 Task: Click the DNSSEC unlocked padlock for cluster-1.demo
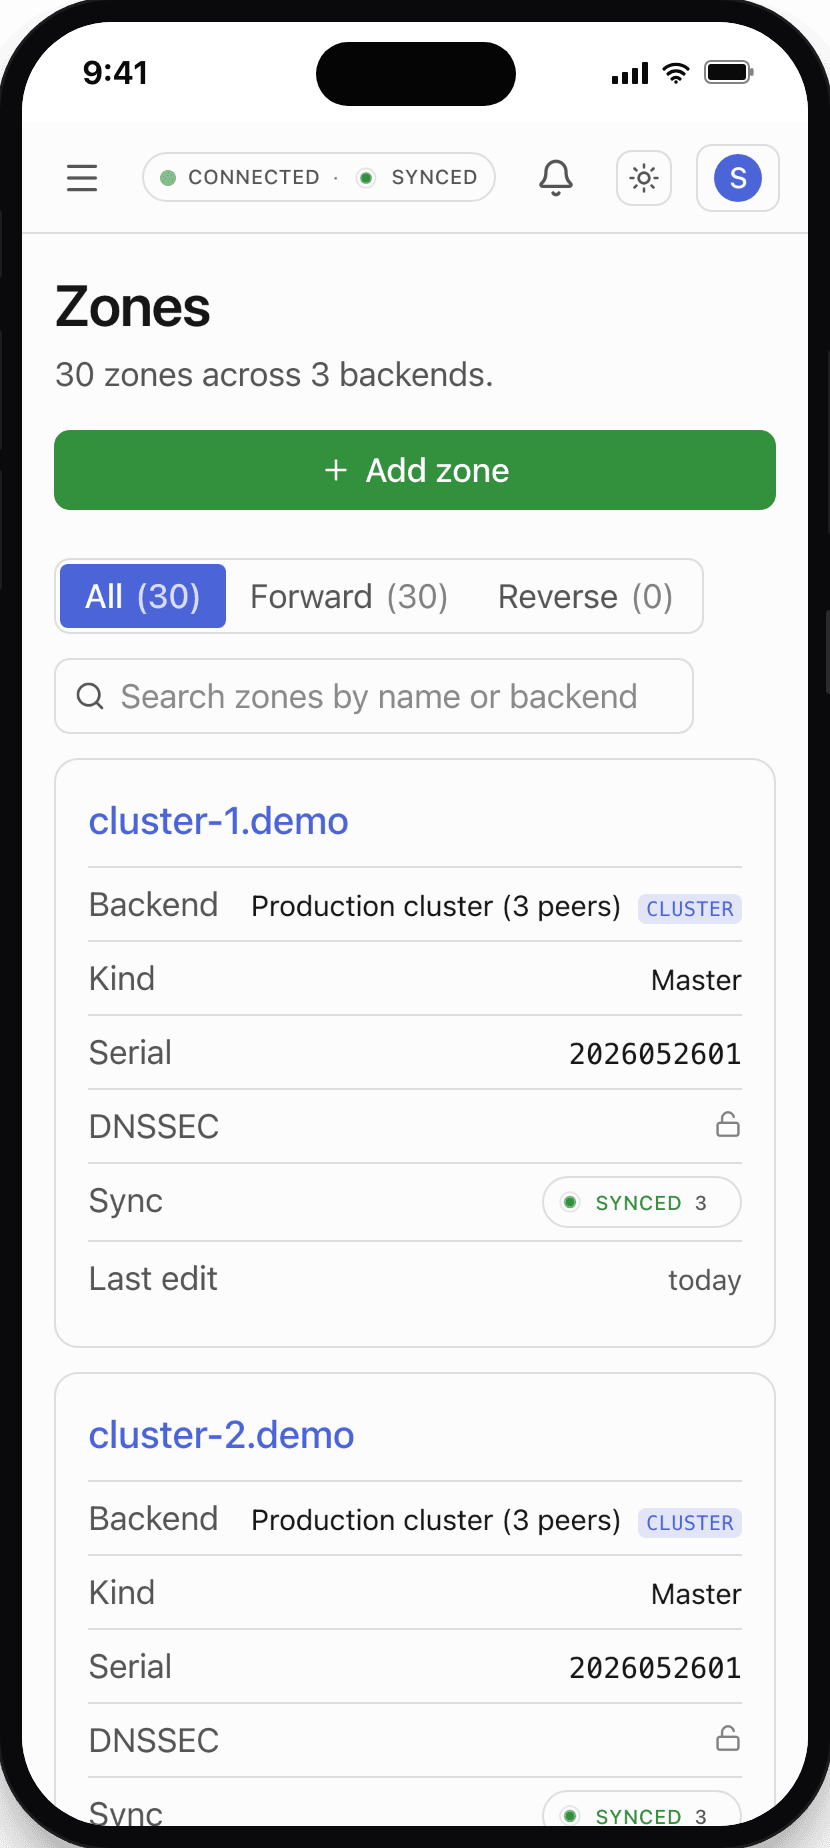728,1125
